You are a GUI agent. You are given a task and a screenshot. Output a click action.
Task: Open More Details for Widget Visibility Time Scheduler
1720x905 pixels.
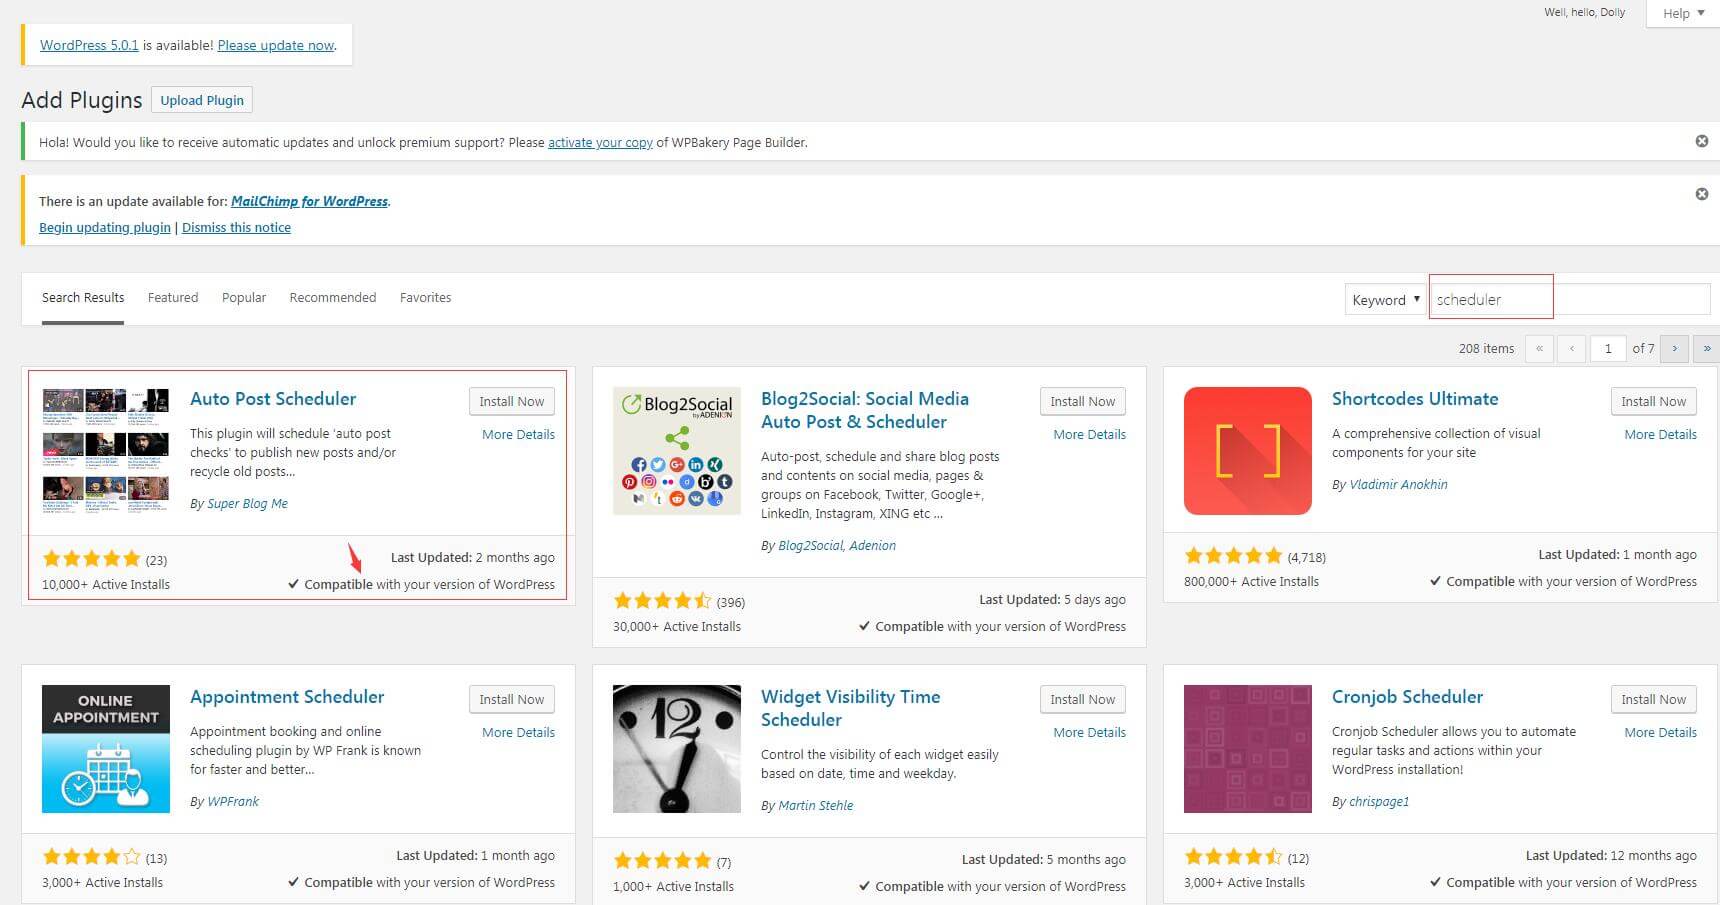coord(1089,732)
